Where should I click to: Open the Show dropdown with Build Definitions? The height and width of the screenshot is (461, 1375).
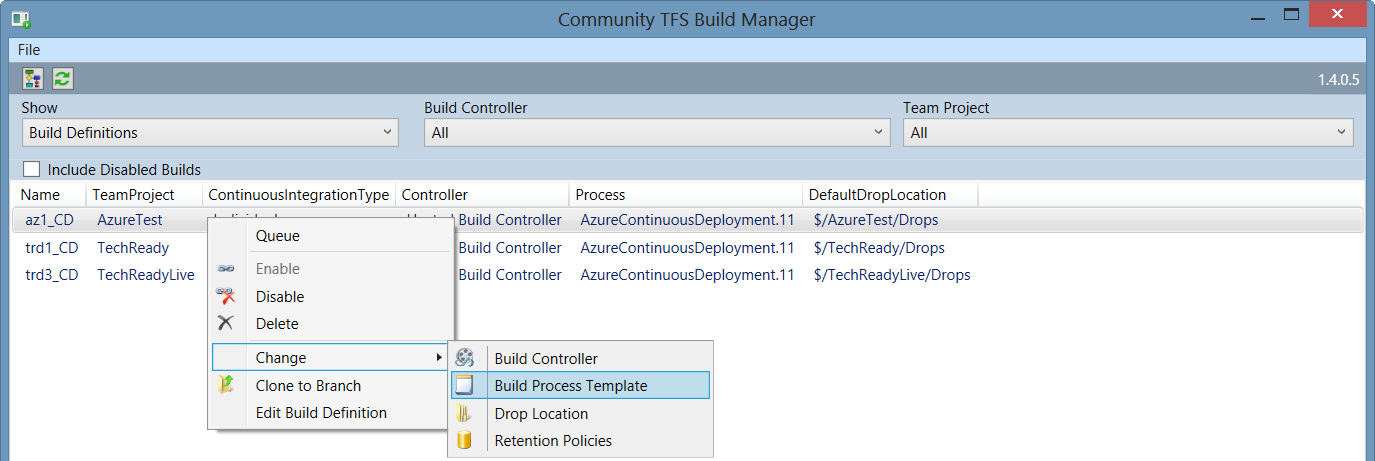pyautogui.click(x=210, y=132)
